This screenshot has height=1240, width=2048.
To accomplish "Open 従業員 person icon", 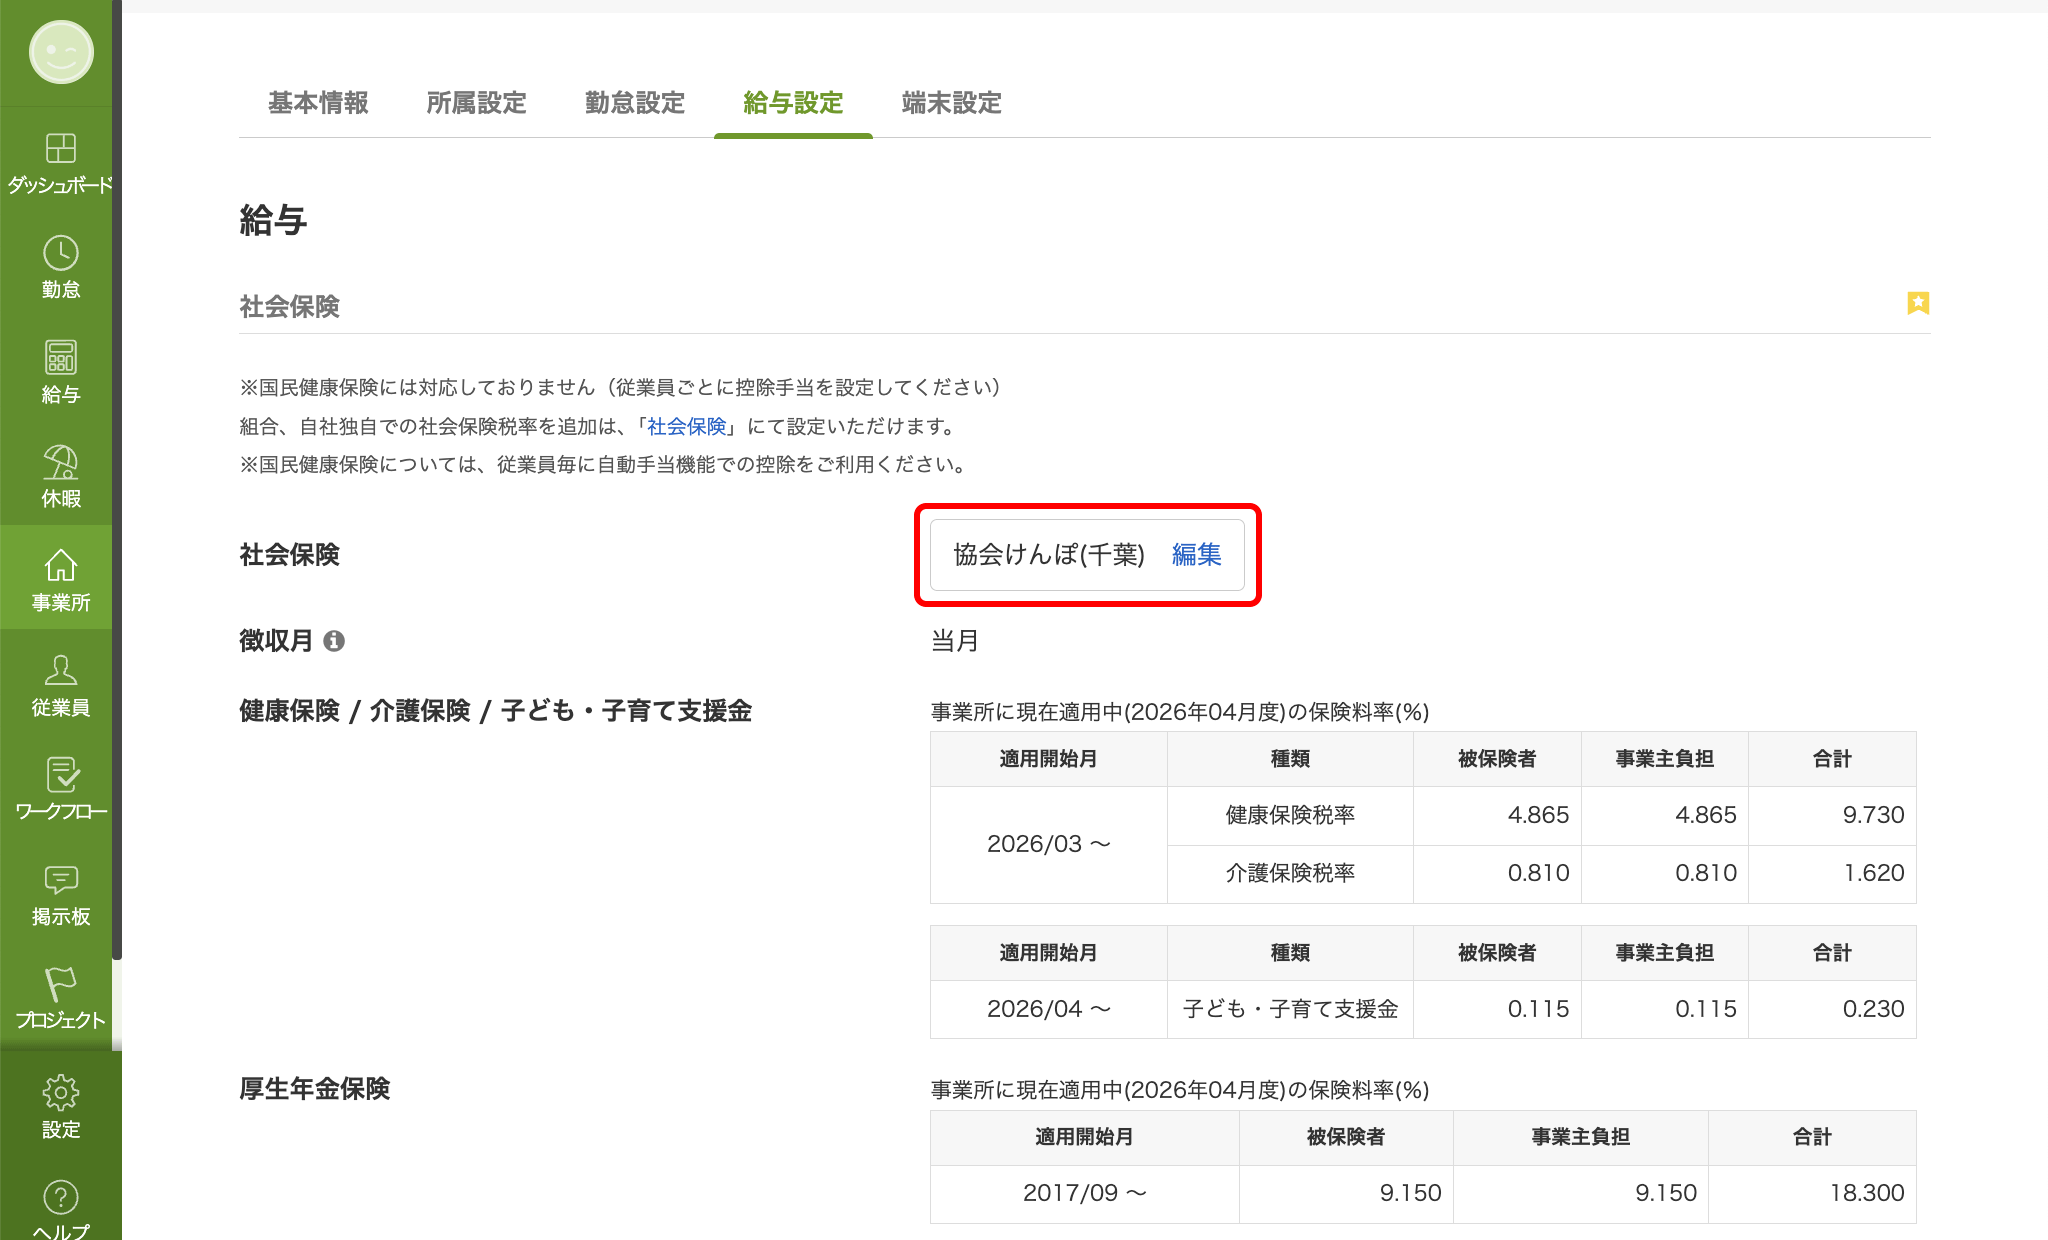I will point(60,671).
